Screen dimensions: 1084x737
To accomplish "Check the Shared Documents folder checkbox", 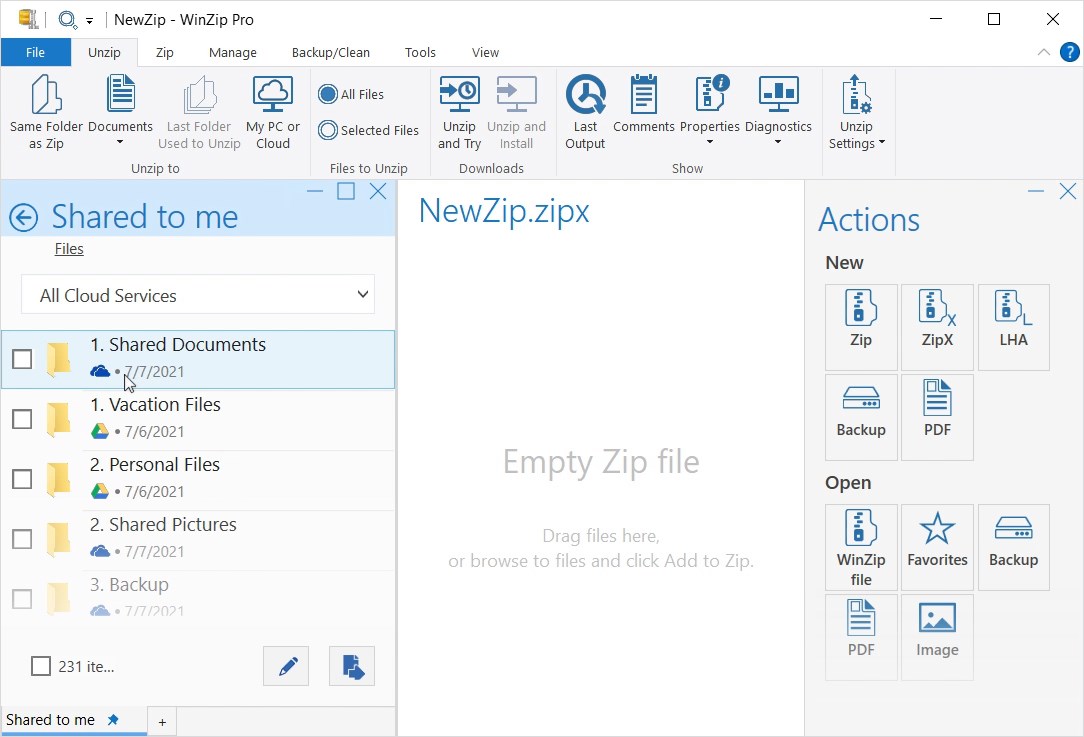I will coord(22,359).
